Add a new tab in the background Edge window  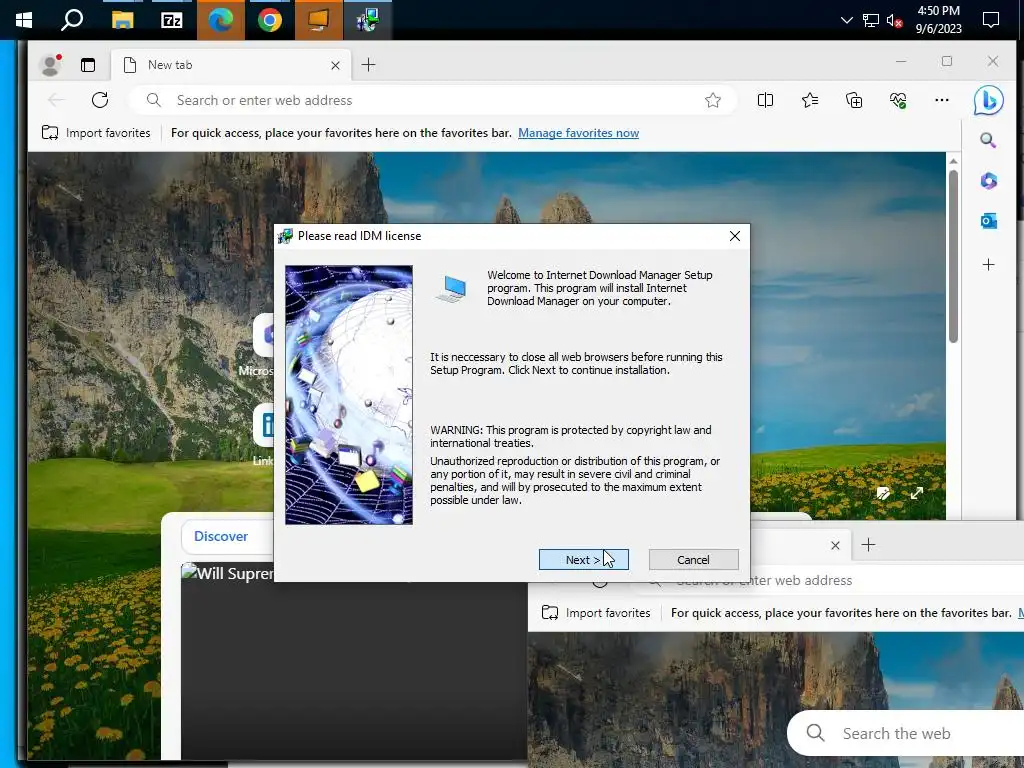[868, 545]
